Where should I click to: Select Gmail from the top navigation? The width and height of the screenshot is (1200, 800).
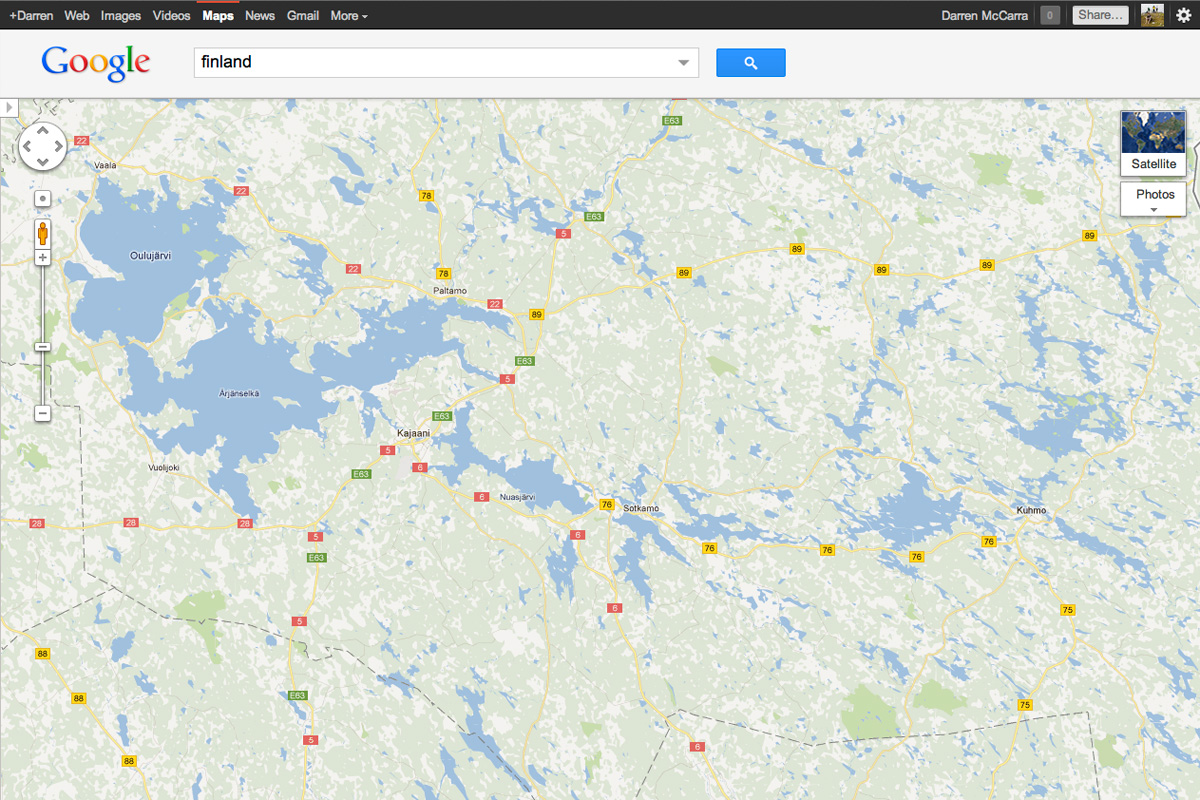click(303, 15)
